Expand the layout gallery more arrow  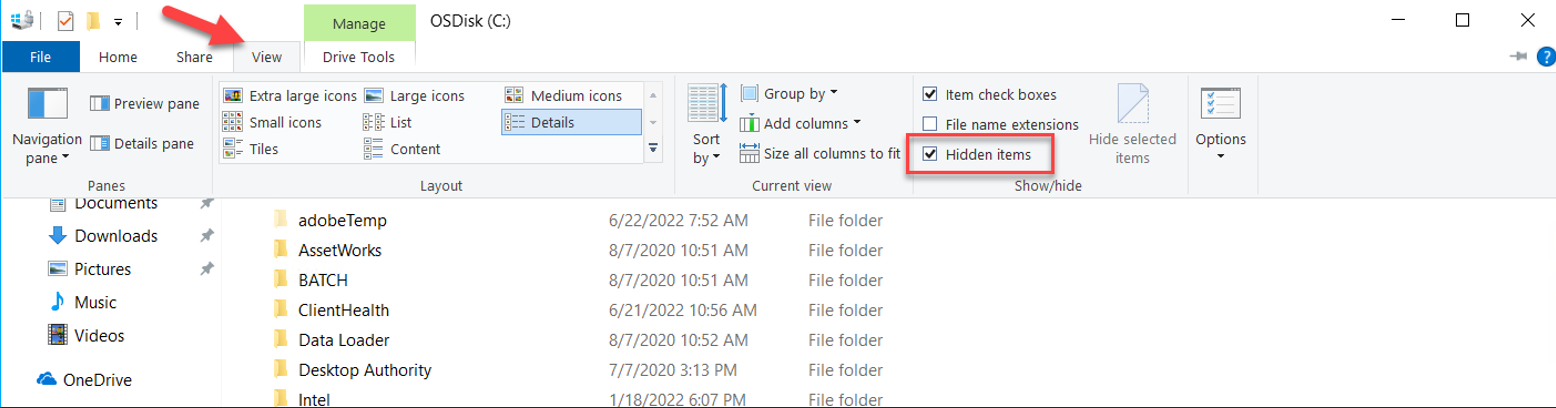654,148
